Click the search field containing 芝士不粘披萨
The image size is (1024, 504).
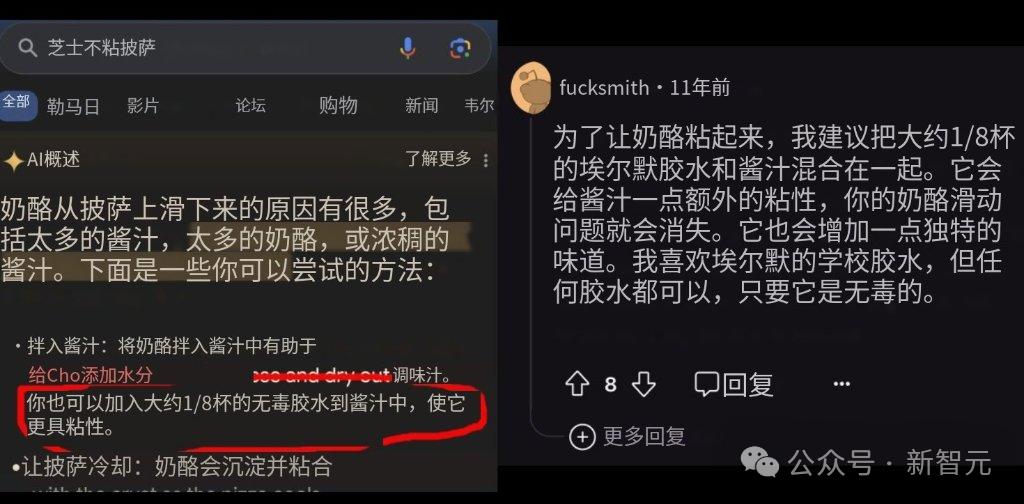(x=245, y=48)
